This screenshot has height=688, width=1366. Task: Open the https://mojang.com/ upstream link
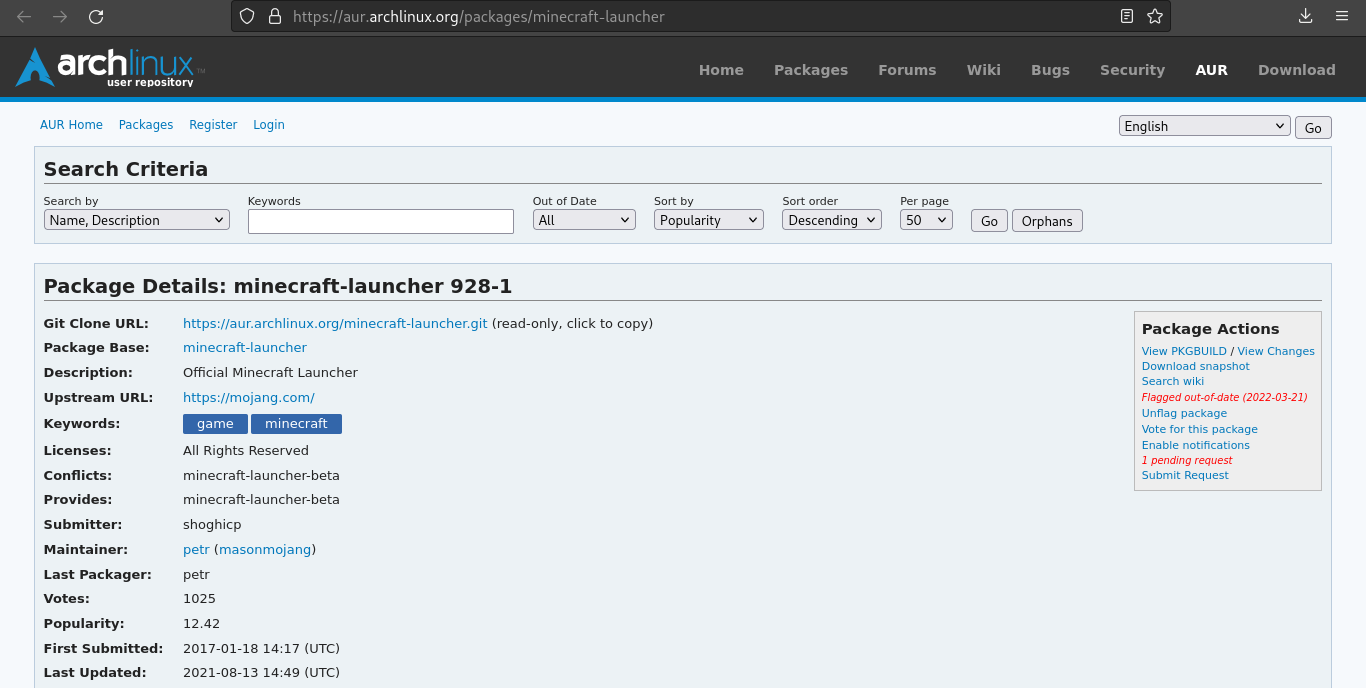(249, 397)
